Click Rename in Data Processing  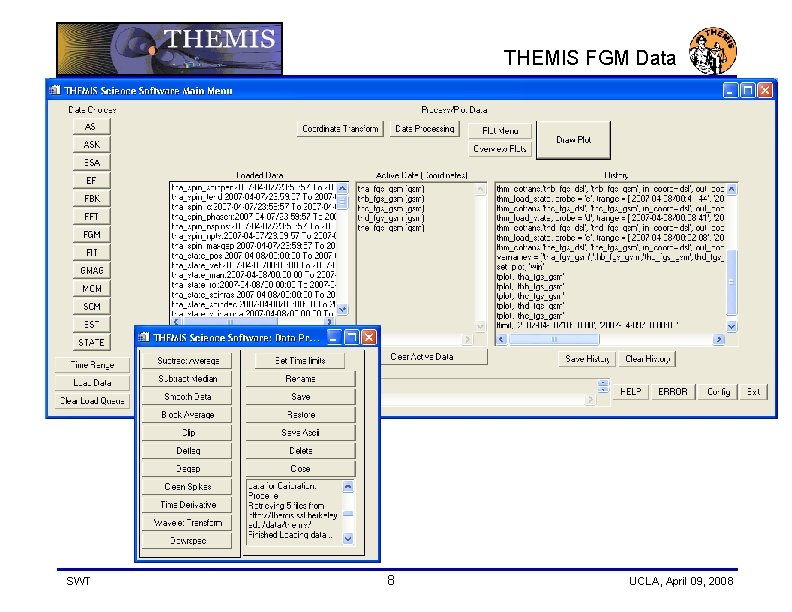301,379
